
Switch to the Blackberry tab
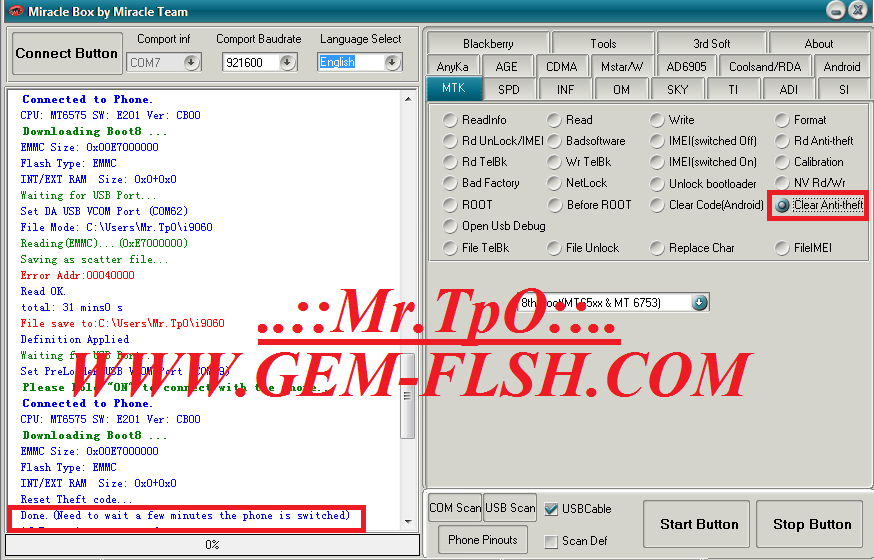click(488, 43)
